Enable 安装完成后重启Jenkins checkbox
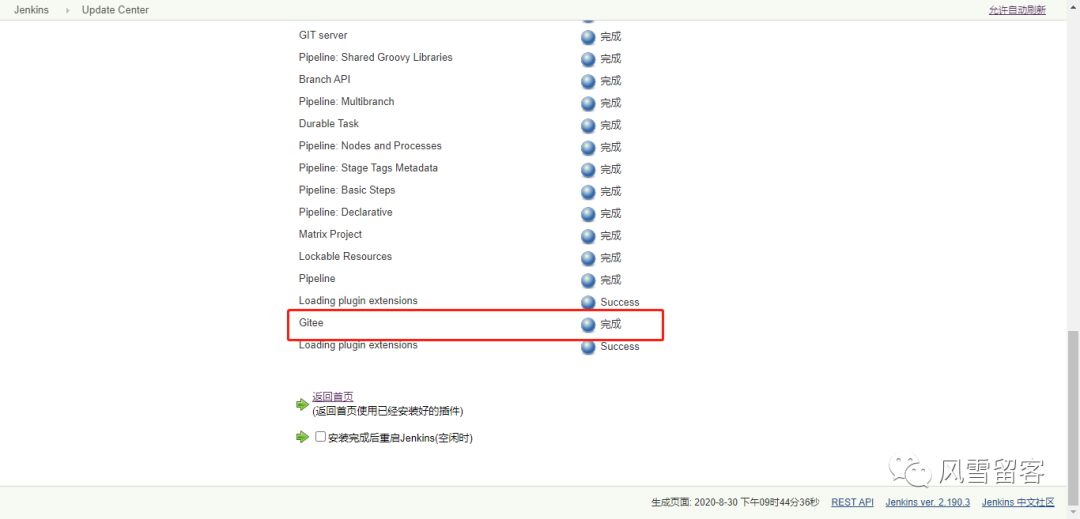This screenshot has height=519, width=1080. [320, 436]
